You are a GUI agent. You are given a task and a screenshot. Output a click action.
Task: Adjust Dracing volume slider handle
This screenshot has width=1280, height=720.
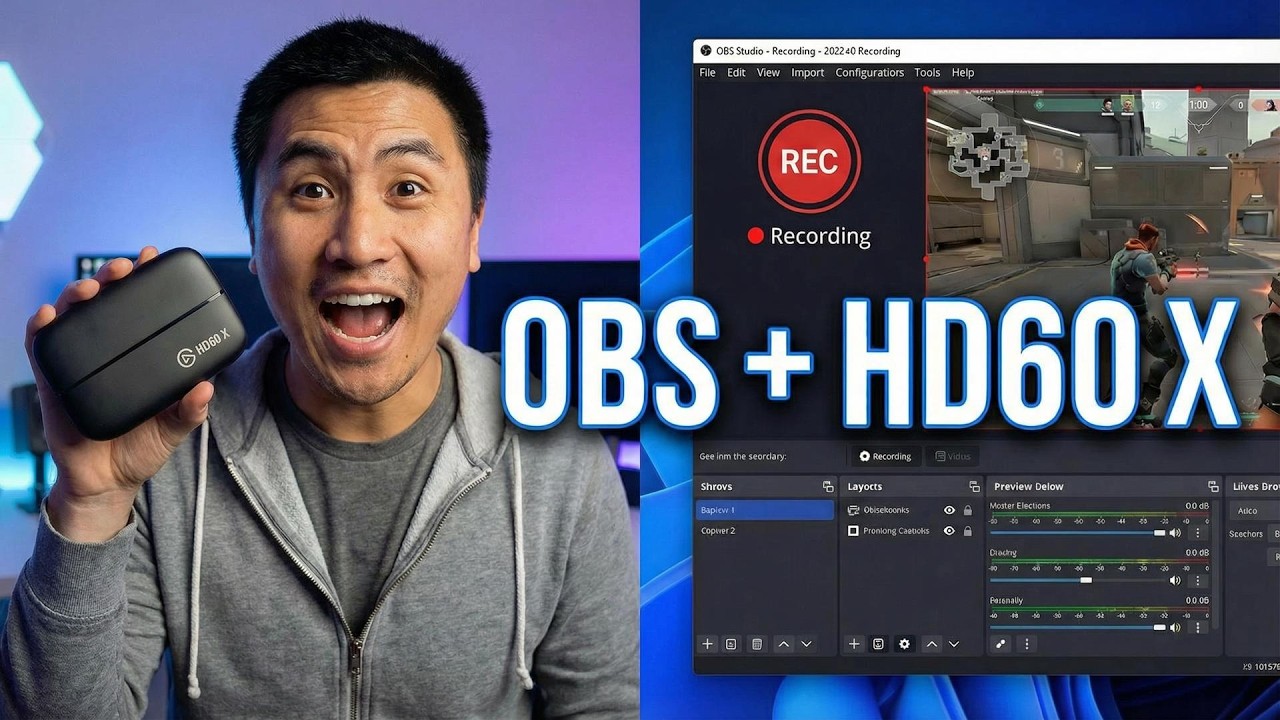coord(1086,580)
